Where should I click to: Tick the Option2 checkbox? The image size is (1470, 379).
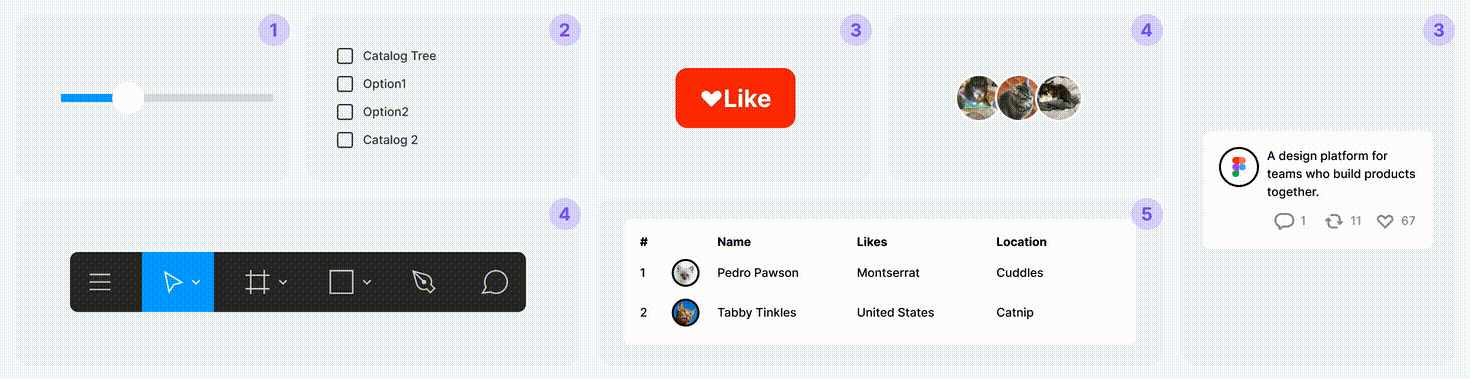(345, 112)
